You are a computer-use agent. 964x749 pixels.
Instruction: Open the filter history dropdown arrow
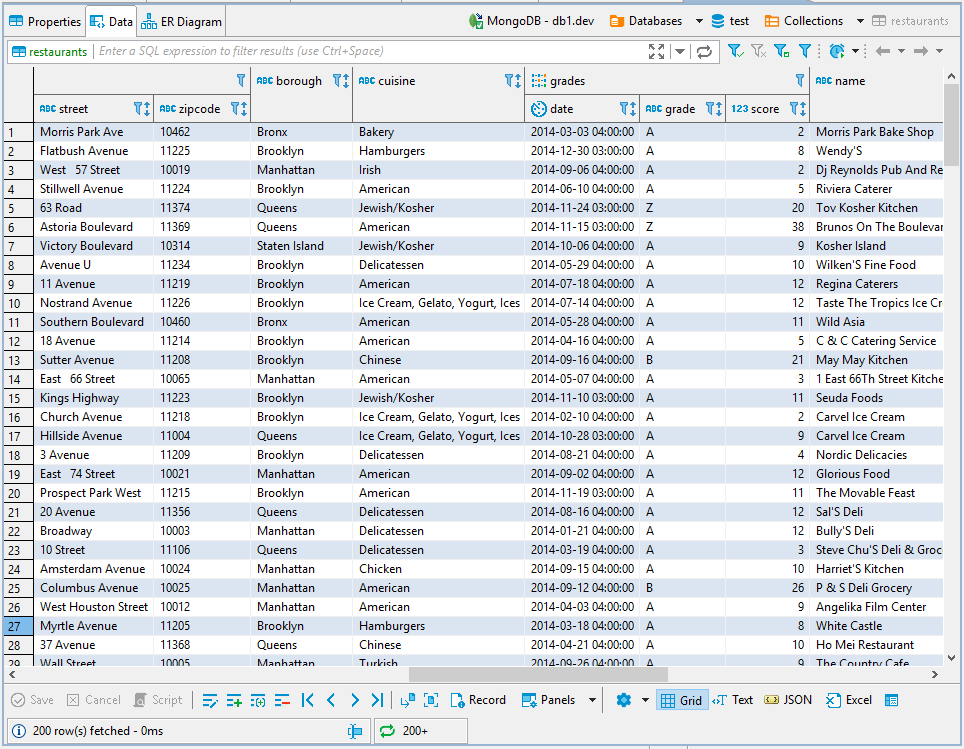680,52
